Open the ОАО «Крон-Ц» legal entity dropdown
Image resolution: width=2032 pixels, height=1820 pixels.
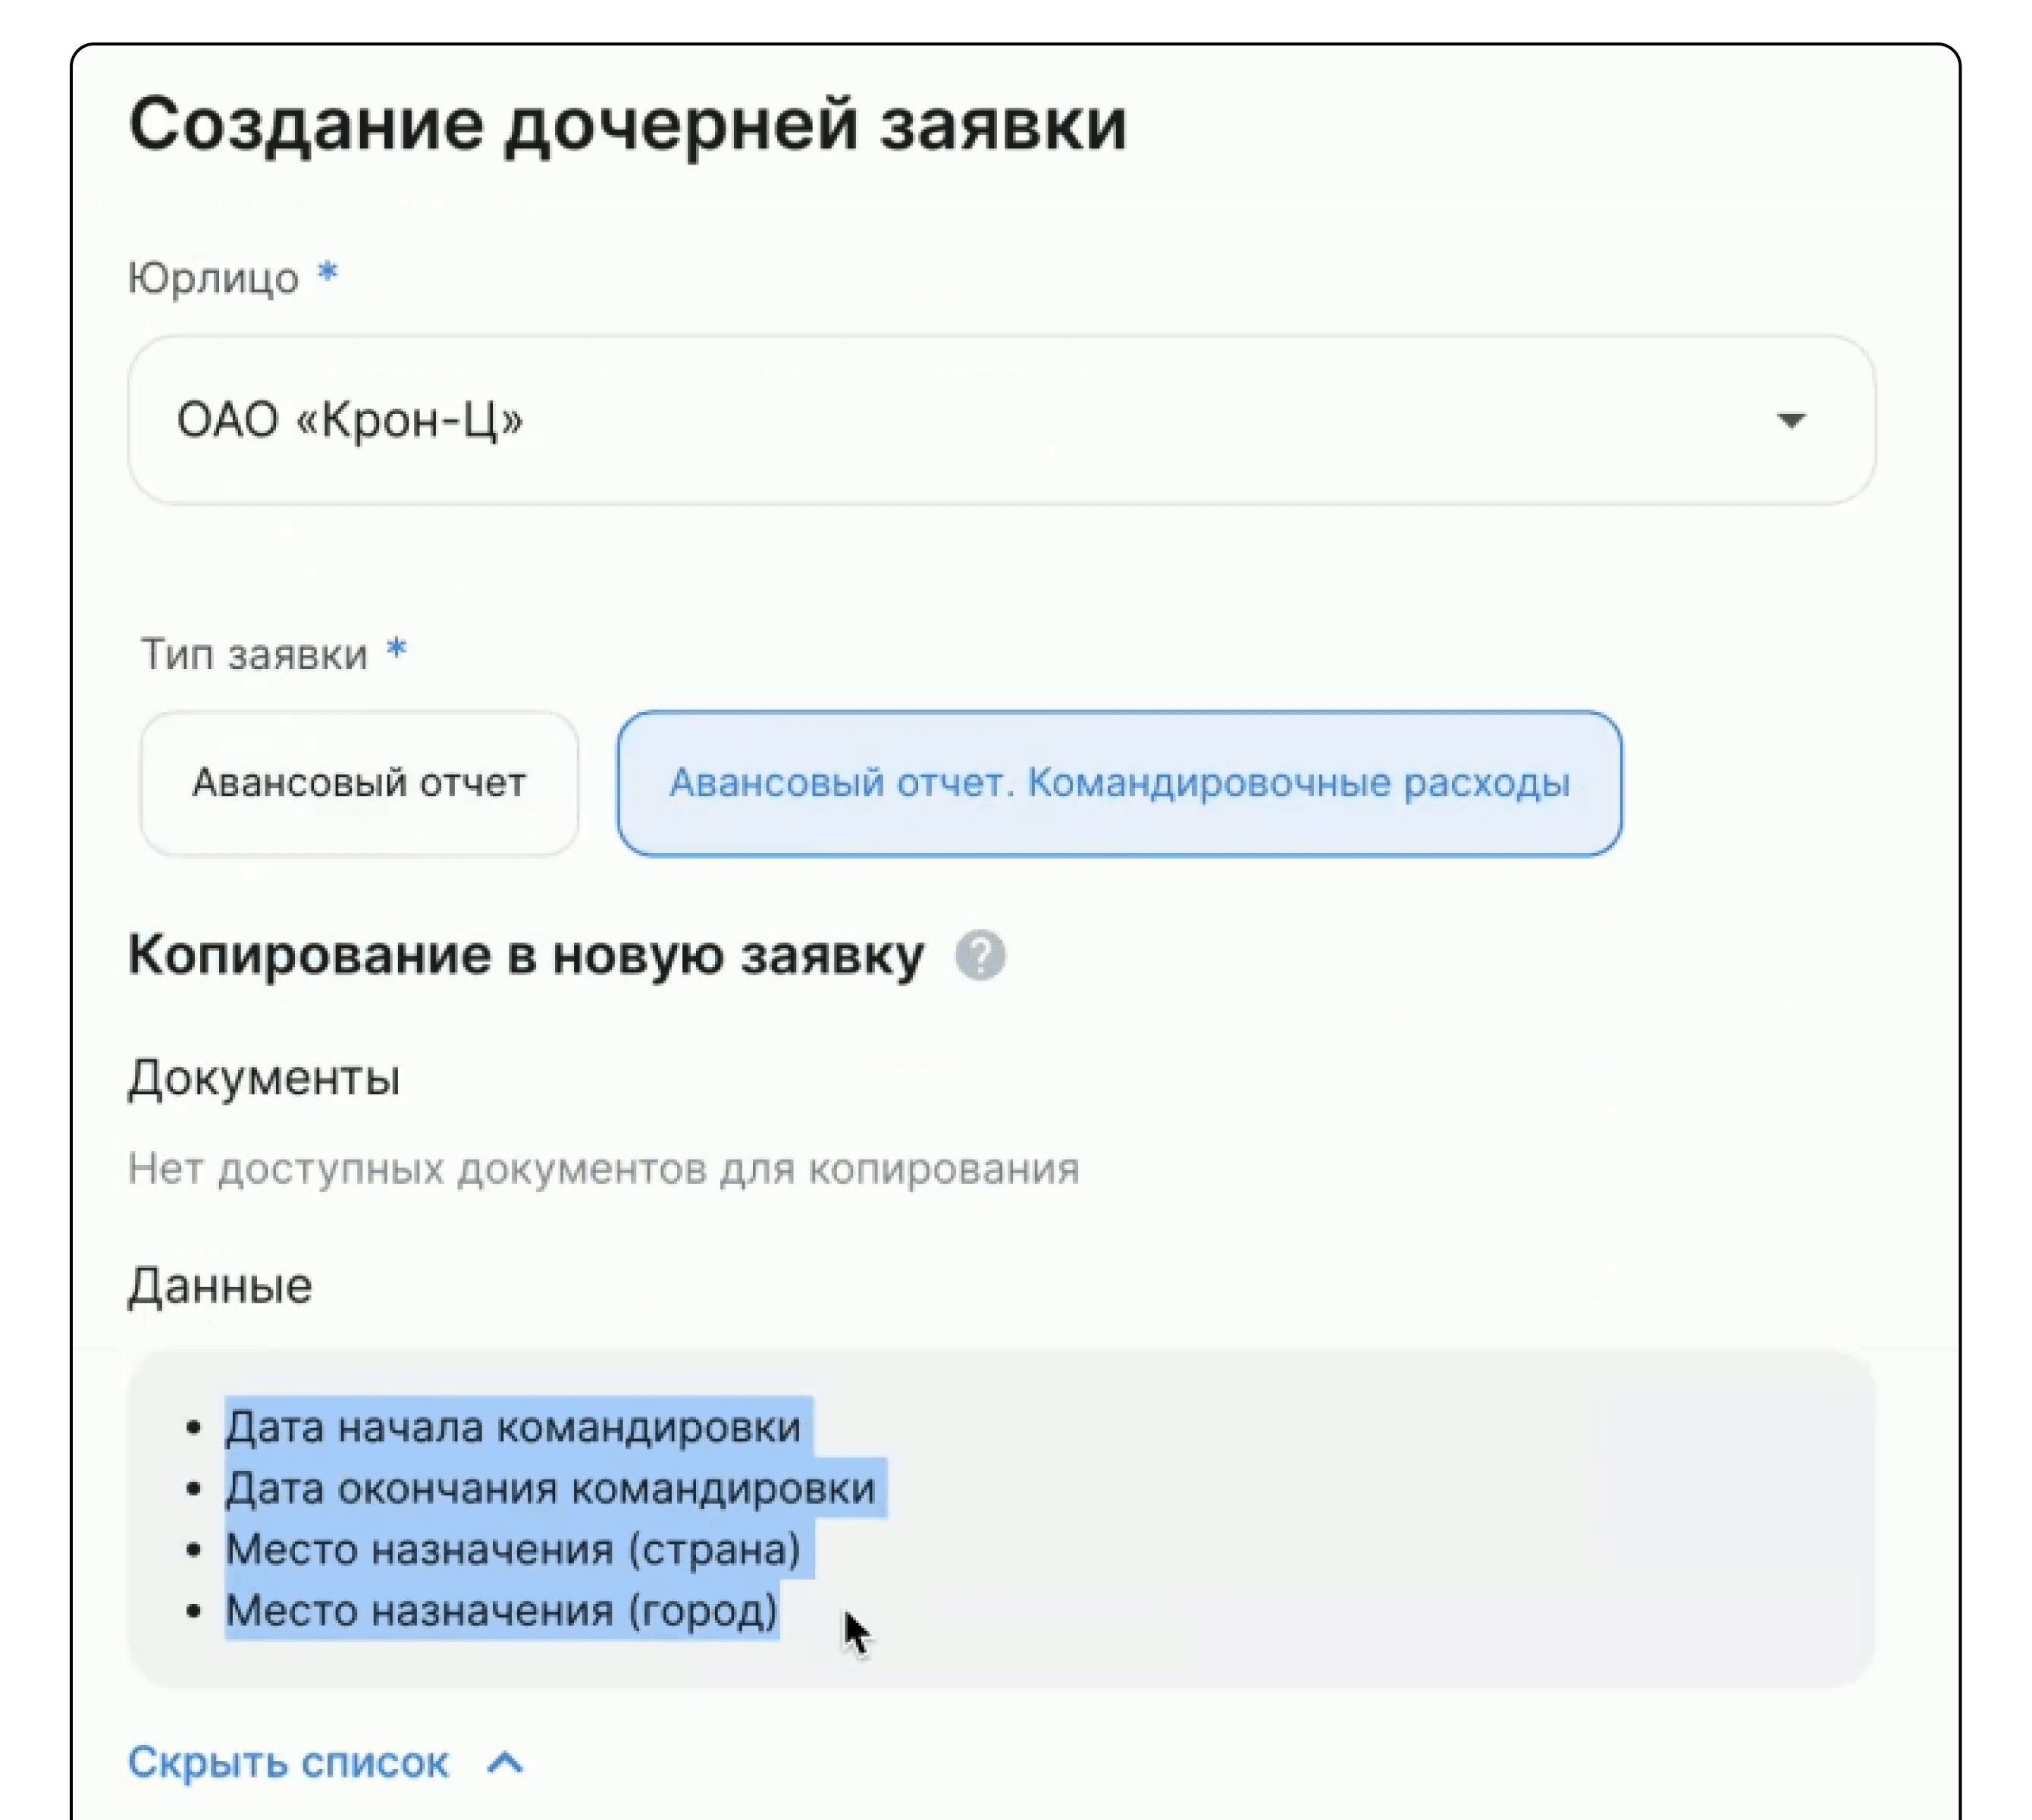pos(1001,420)
